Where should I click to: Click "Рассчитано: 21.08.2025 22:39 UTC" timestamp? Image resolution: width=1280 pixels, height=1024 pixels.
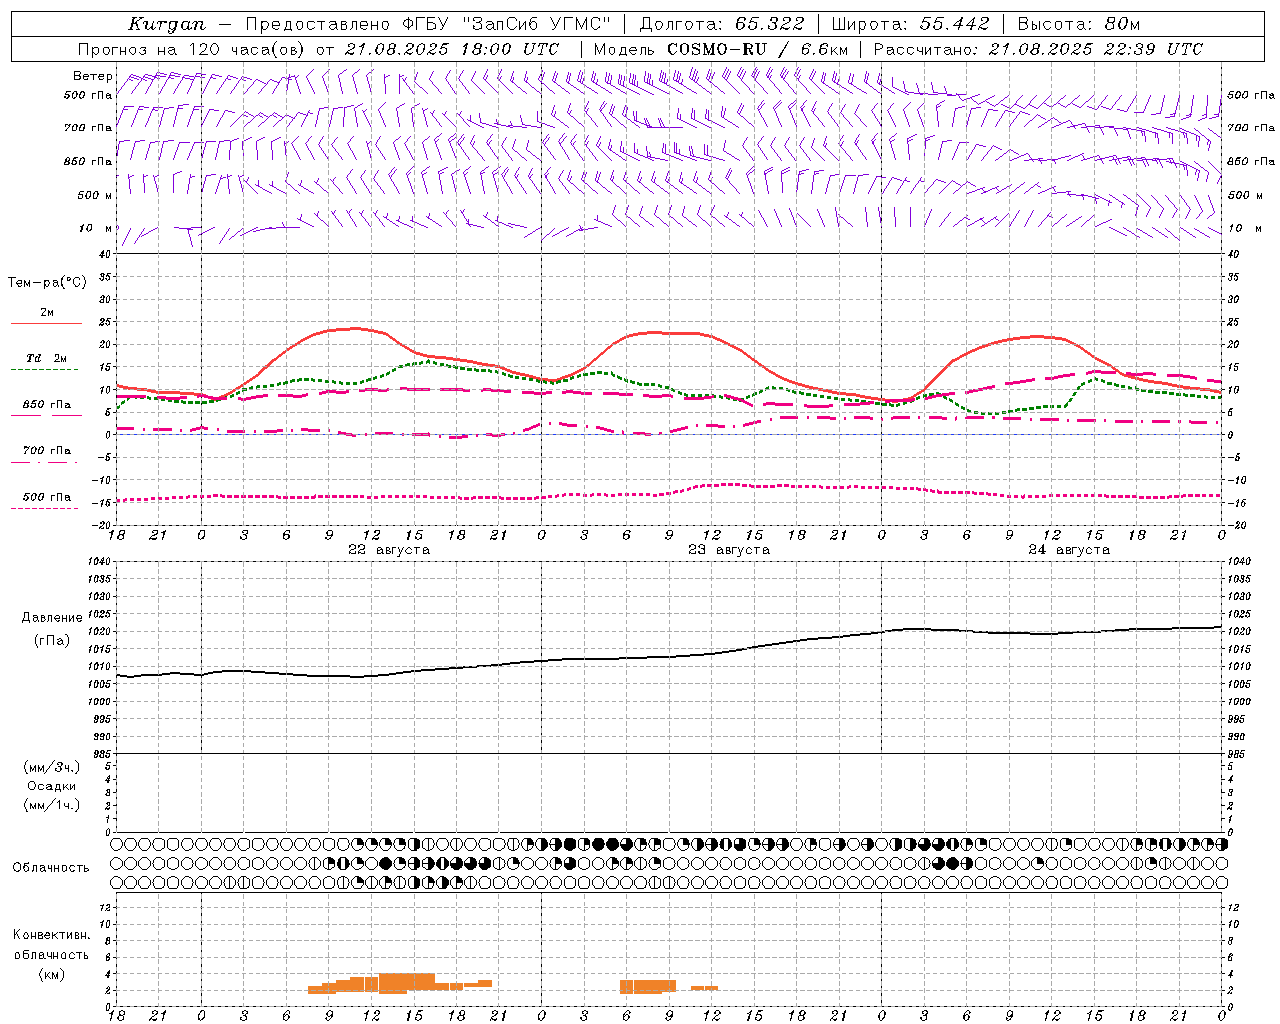tap(1038, 49)
